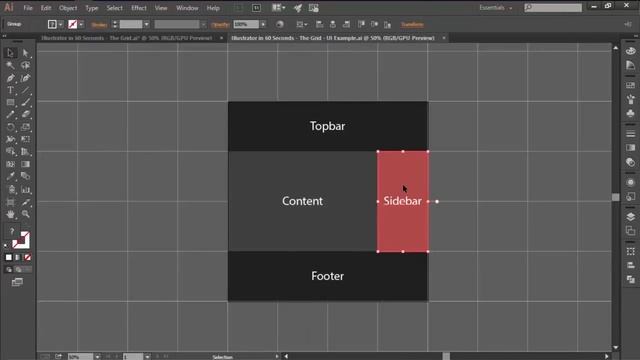Open the File menu
640x360 pixels.
click(x=28, y=8)
